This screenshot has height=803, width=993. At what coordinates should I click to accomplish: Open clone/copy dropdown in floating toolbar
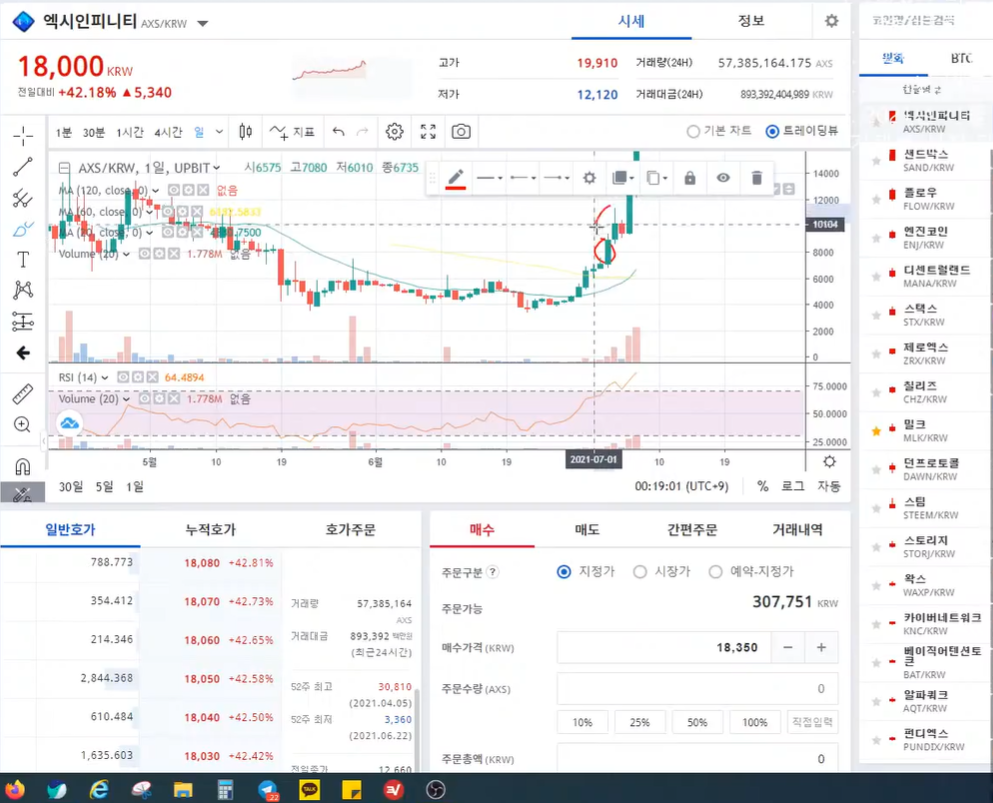(x=657, y=178)
